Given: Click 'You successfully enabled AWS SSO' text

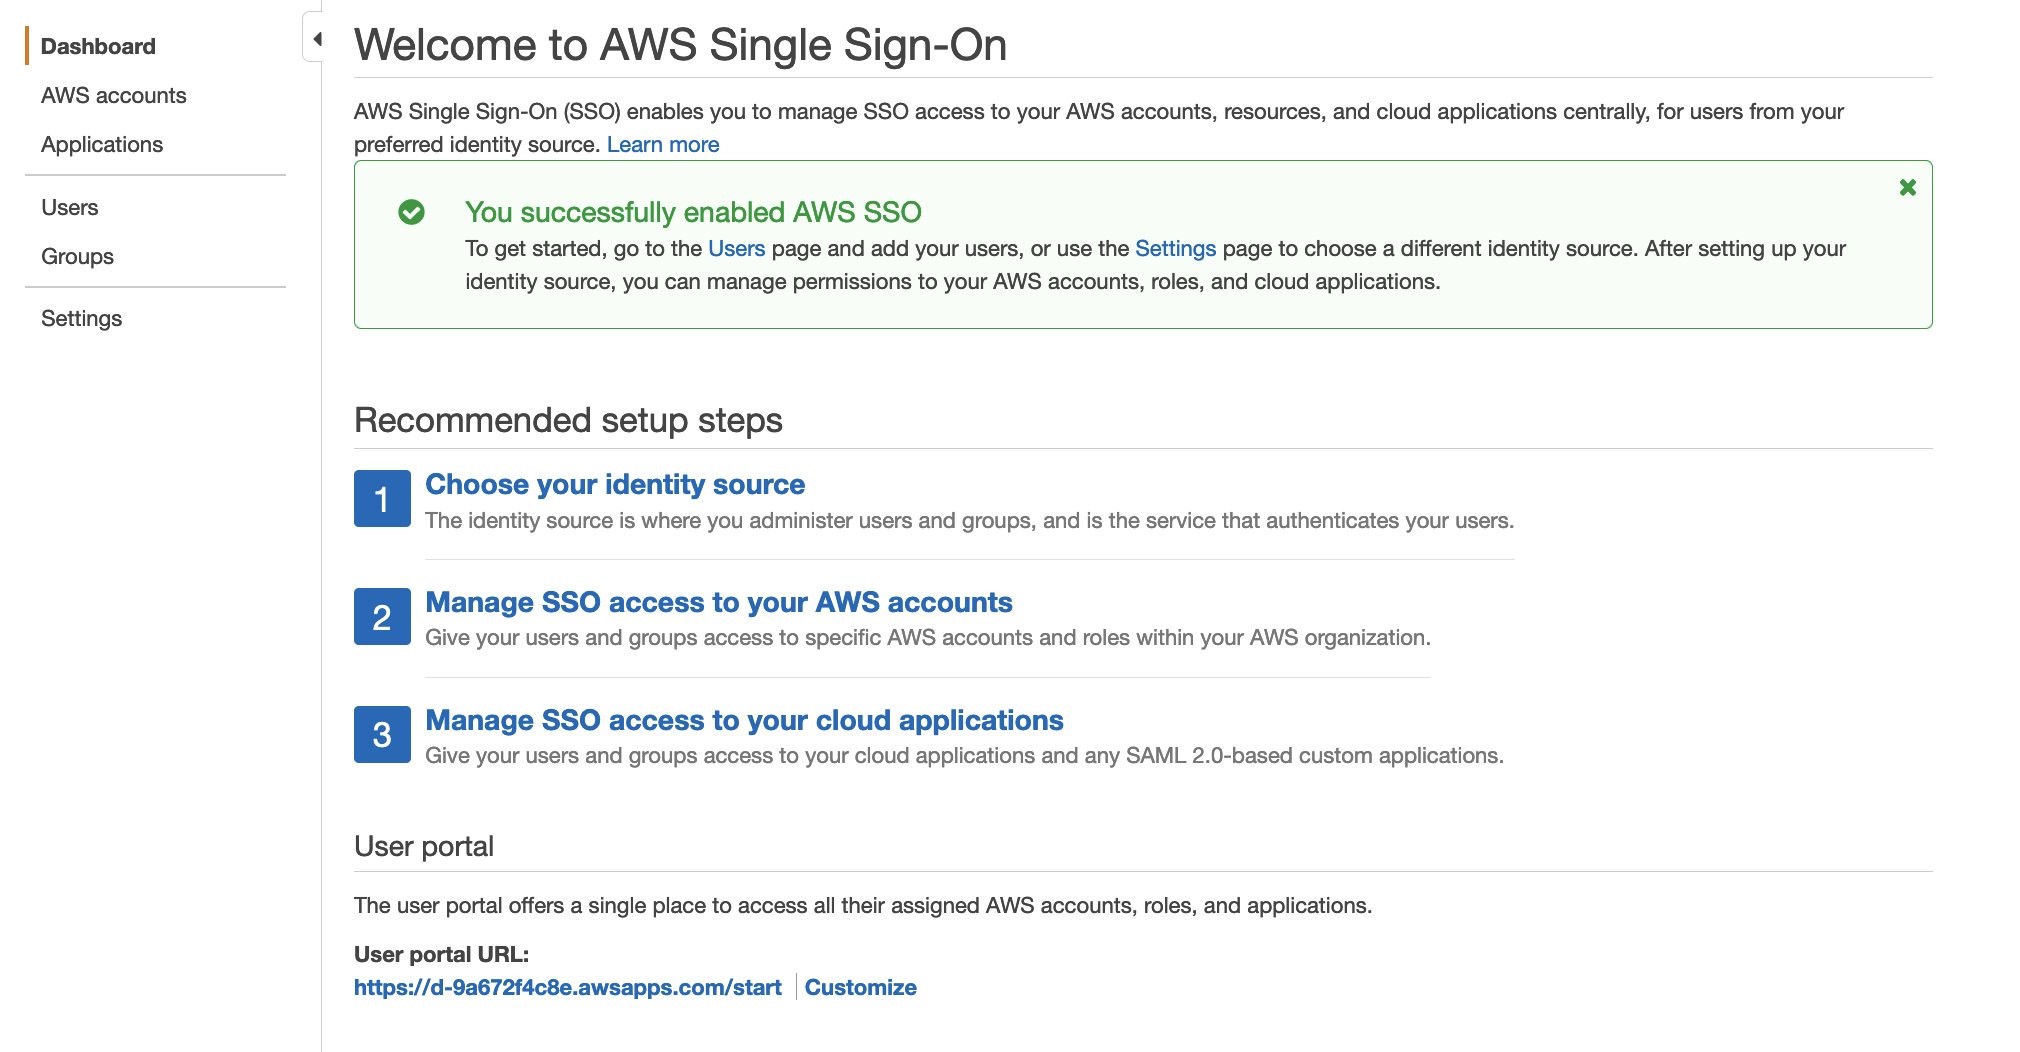Looking at the screenshot, I should tap(693, 212).
